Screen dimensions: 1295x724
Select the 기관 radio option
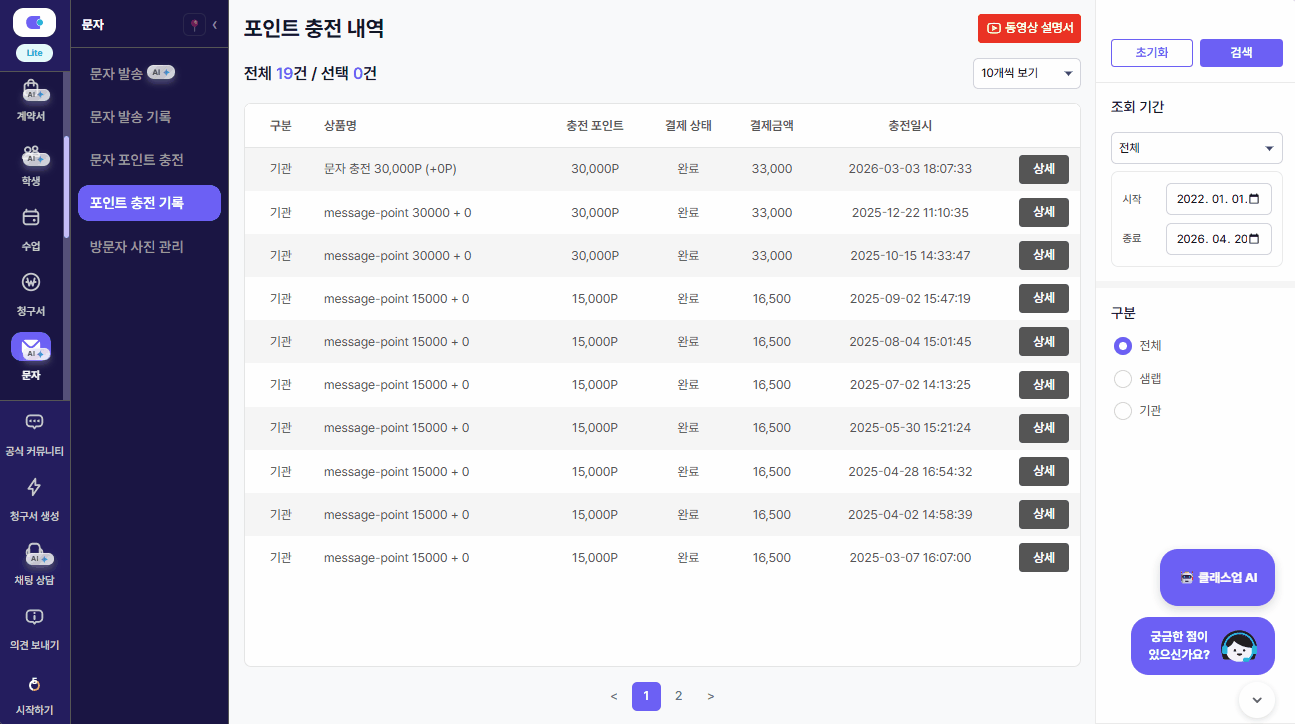point(1123,411)
